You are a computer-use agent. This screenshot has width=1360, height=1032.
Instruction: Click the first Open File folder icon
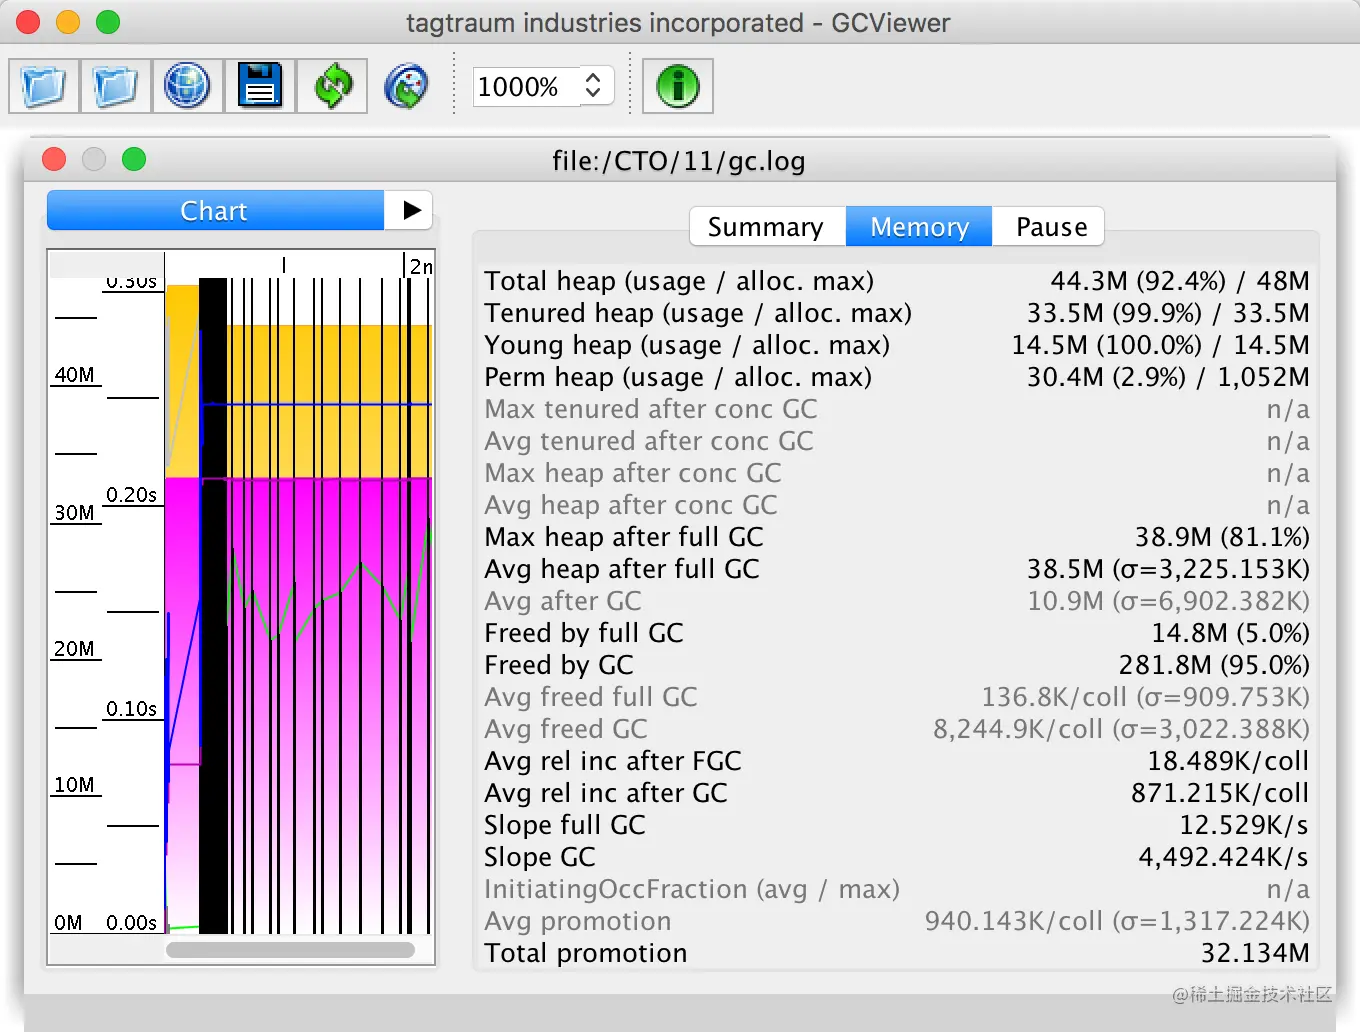click(x=44, y=86)
